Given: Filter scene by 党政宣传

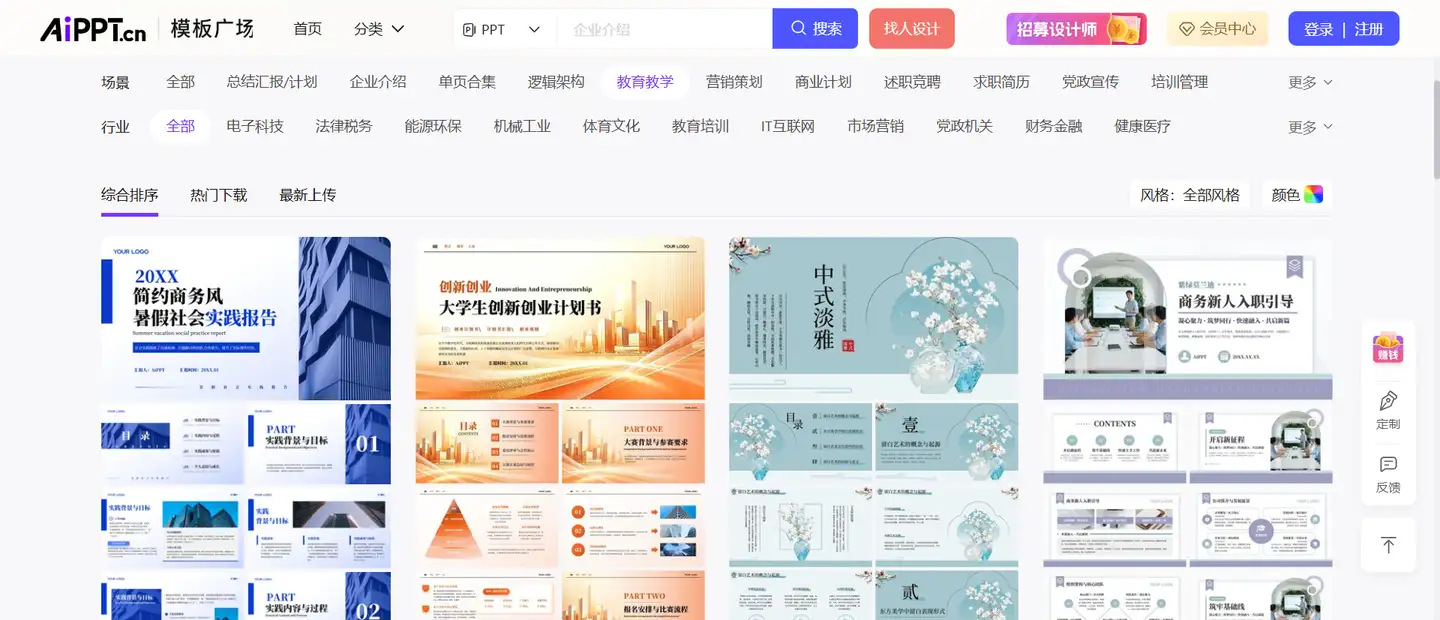Looking at the screenshot, I should click(1090, 82).
